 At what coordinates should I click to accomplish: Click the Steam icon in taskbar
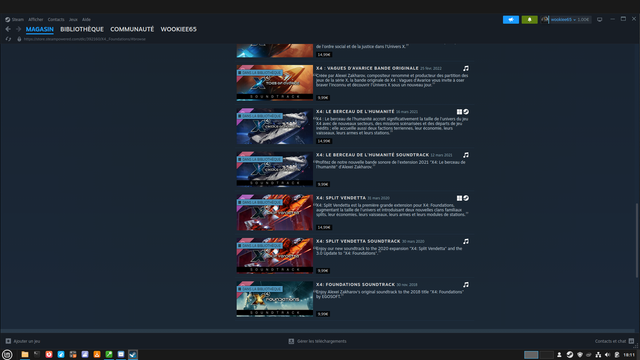tap(133, 355)
